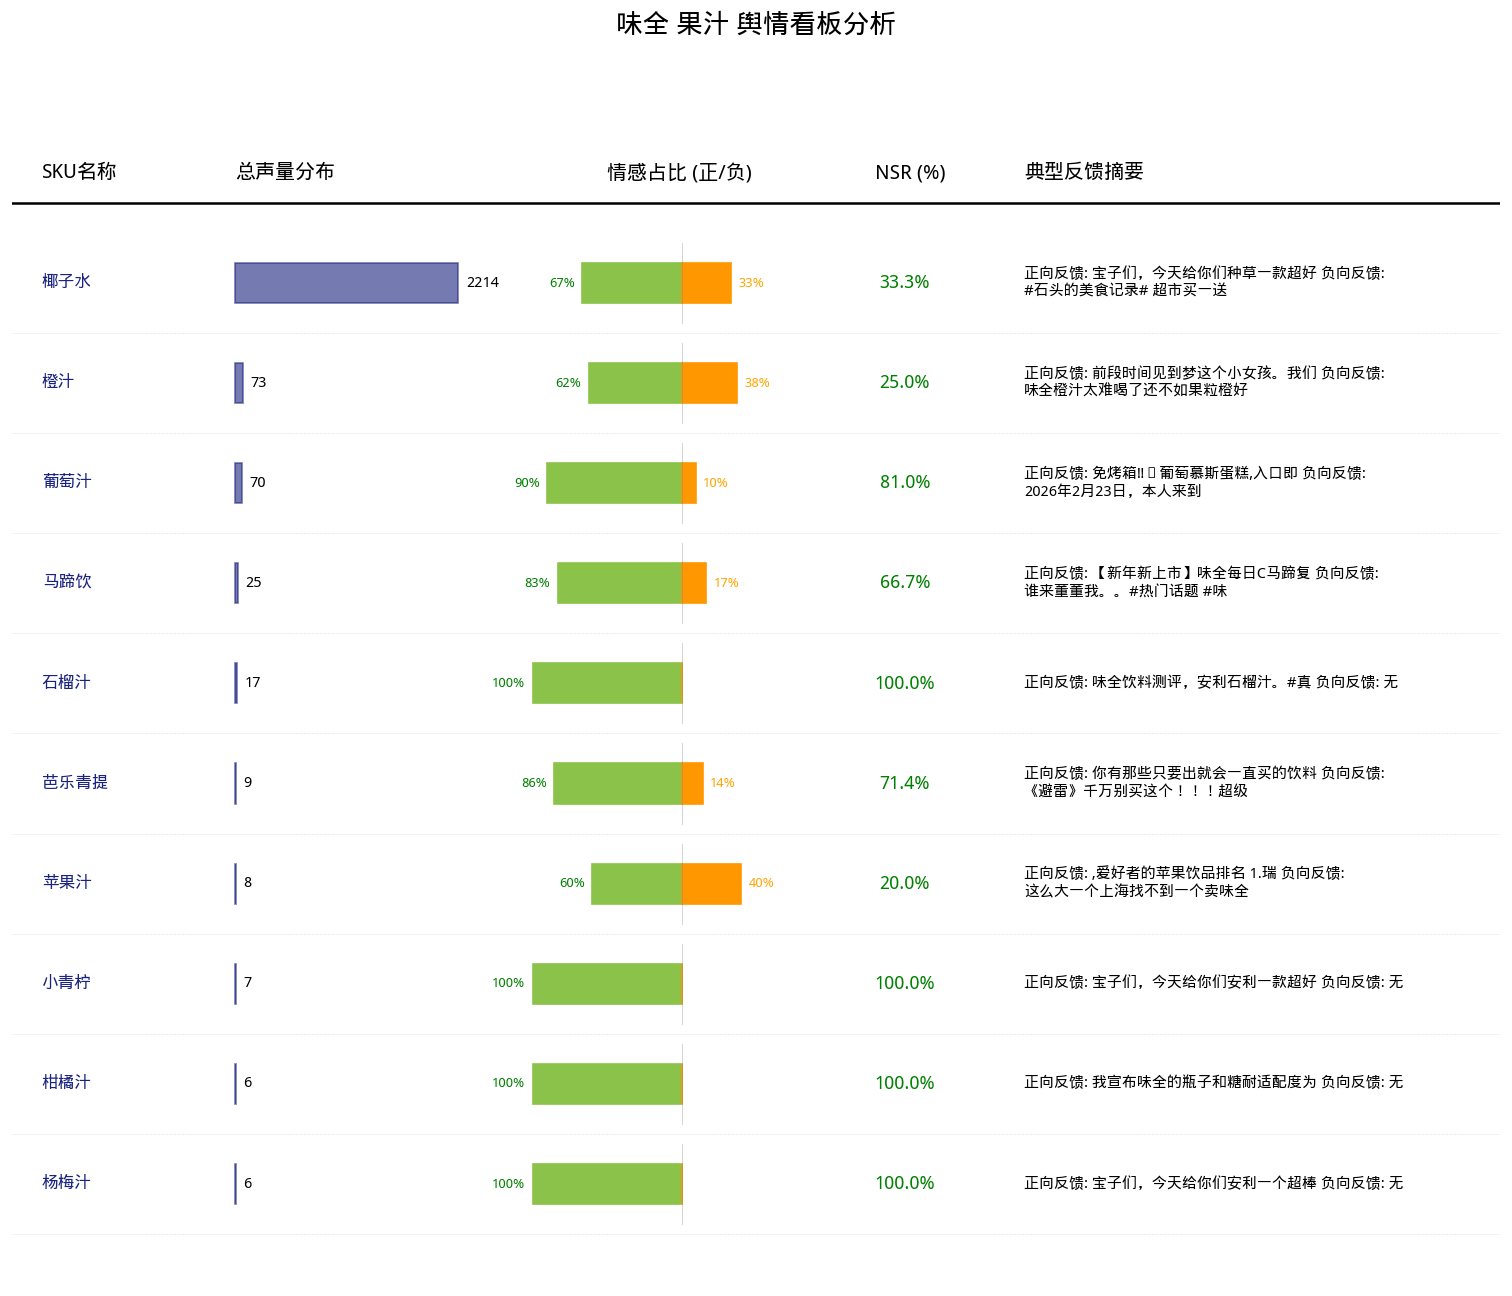Click the green positive bar for 葡萄汁
The height and width of the screenshot is (1296, 1512).
[614, 483]
